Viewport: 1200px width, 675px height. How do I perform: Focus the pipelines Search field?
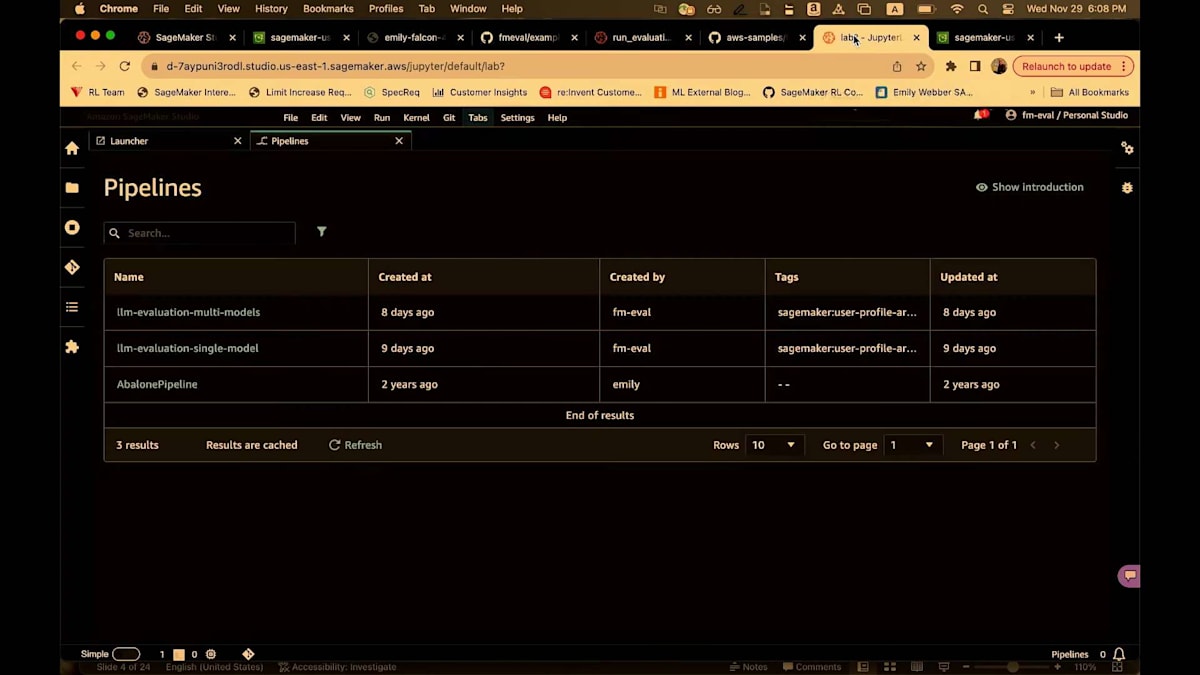tap(200, 233)
